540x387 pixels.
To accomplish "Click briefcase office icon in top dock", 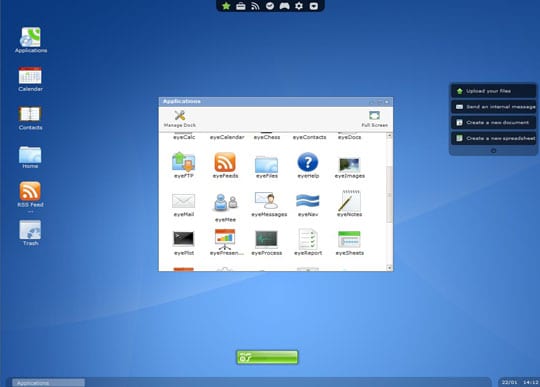I will tap(241, 6).
